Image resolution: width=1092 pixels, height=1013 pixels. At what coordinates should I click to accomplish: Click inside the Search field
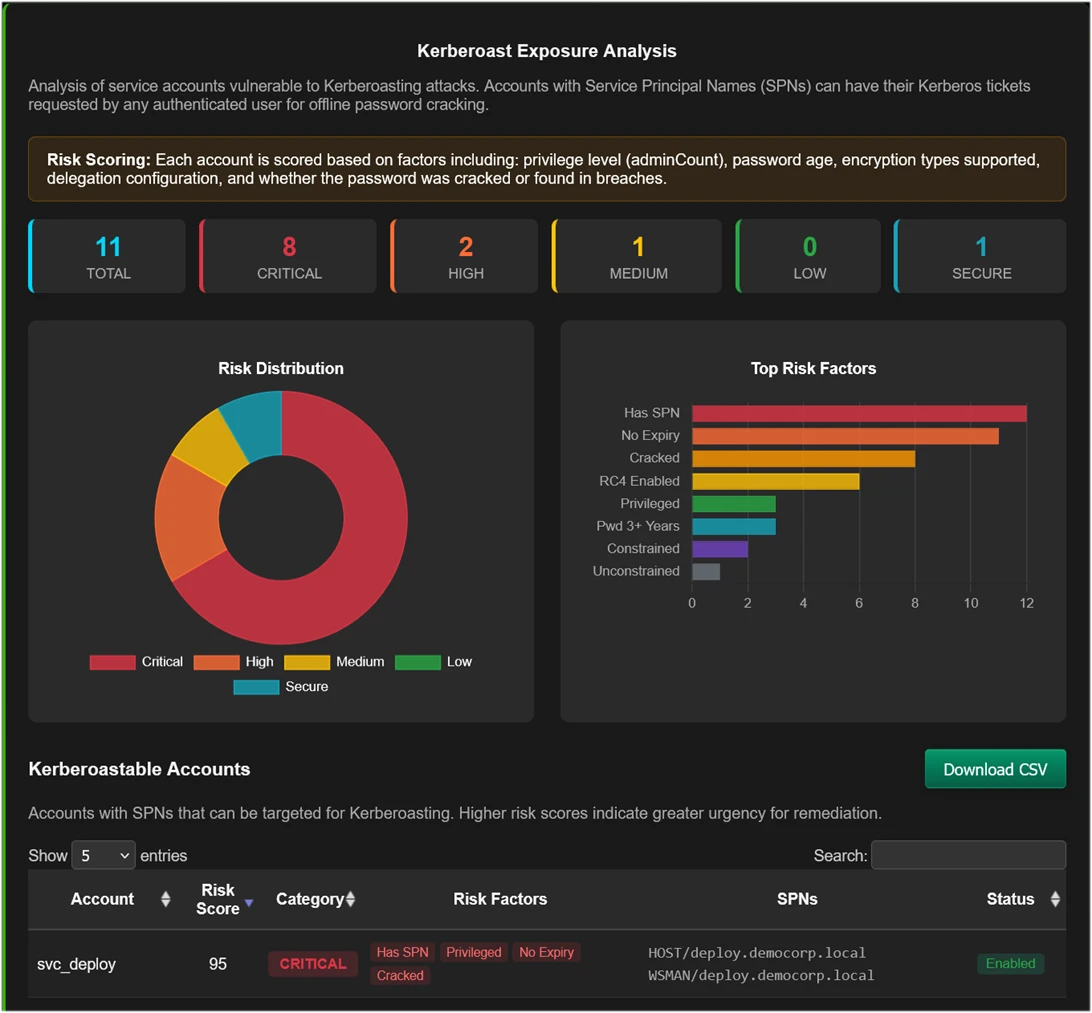[x=968, y=855]
